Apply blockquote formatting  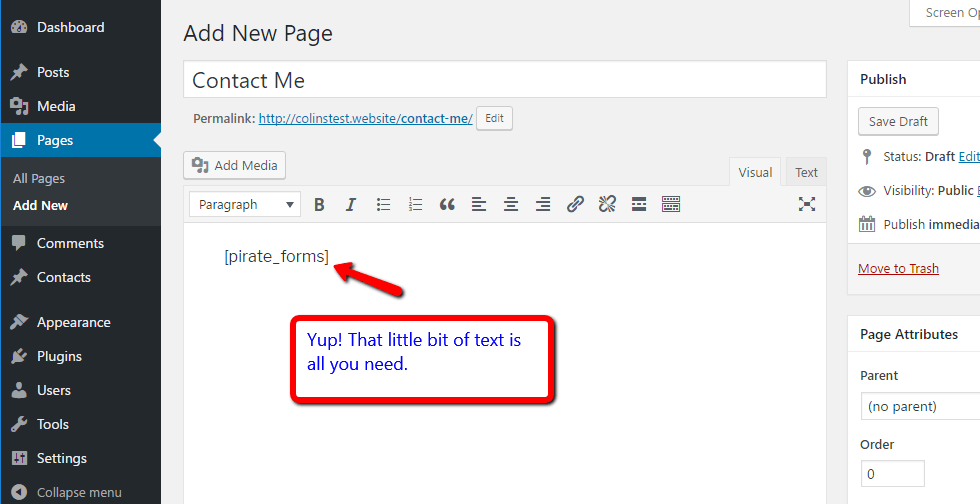(x=447, y=204)
